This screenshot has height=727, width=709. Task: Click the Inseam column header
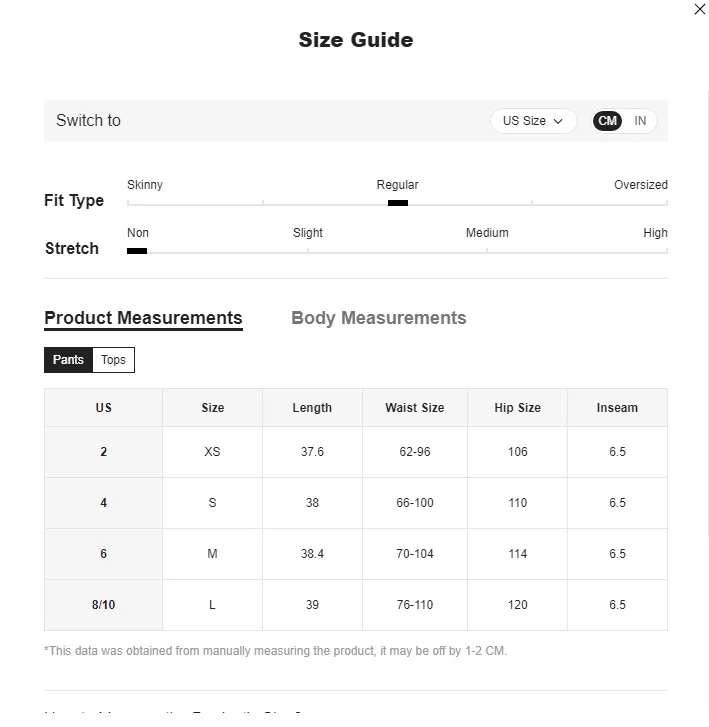click(x=617, y=408)
